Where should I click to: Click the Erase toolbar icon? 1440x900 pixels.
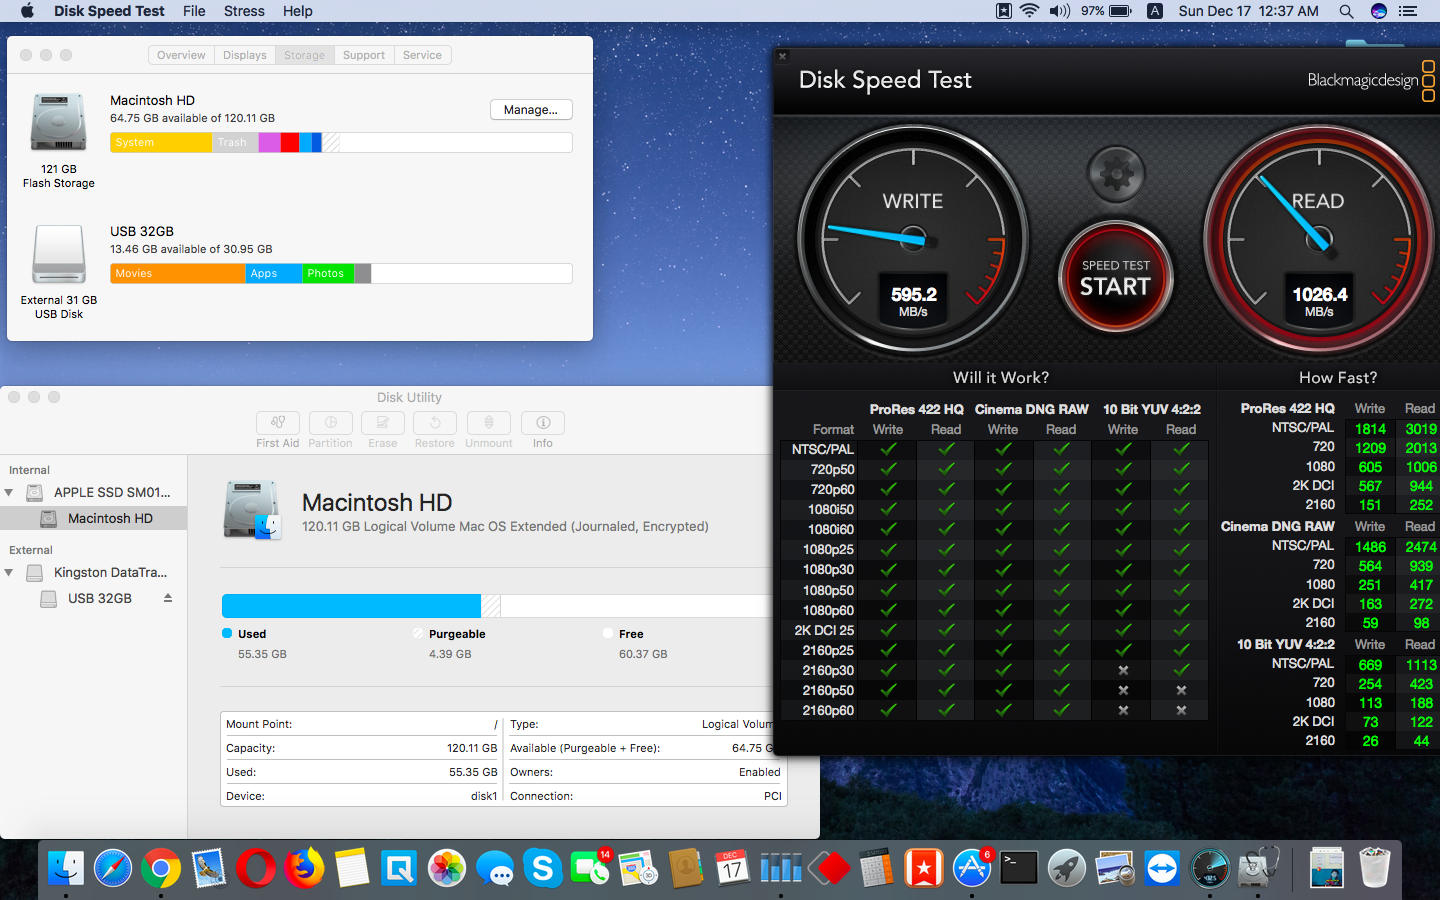383,423
